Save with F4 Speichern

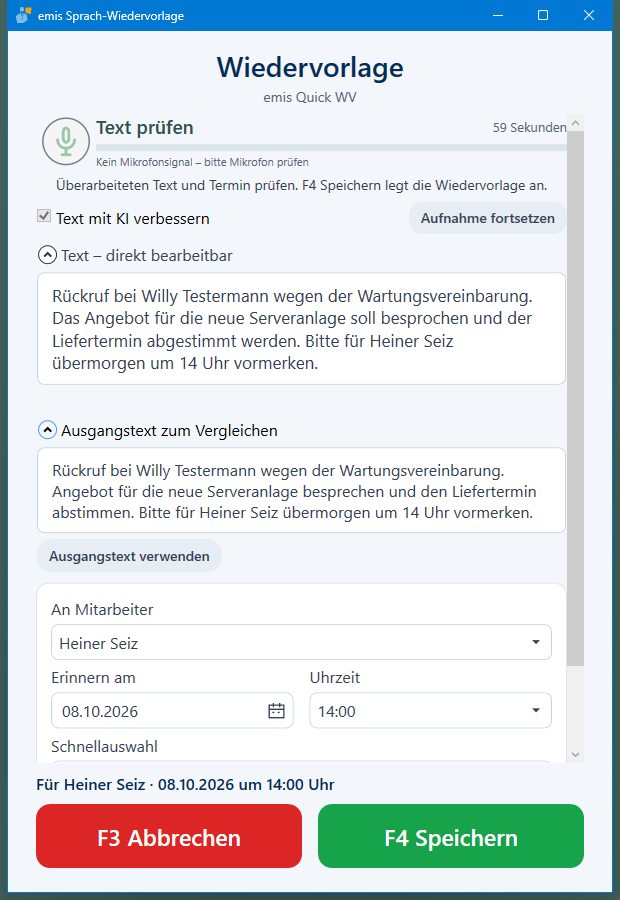point(451,836)
